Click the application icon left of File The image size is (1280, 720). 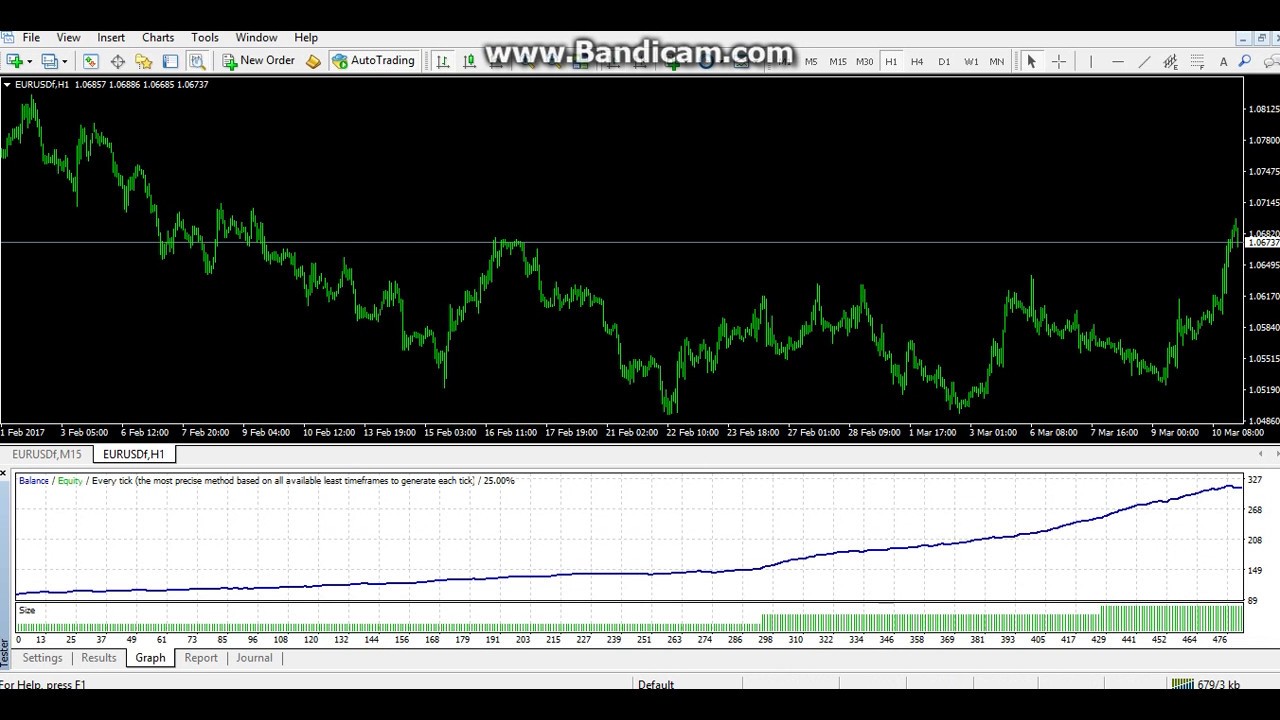[x=8, y=37]
